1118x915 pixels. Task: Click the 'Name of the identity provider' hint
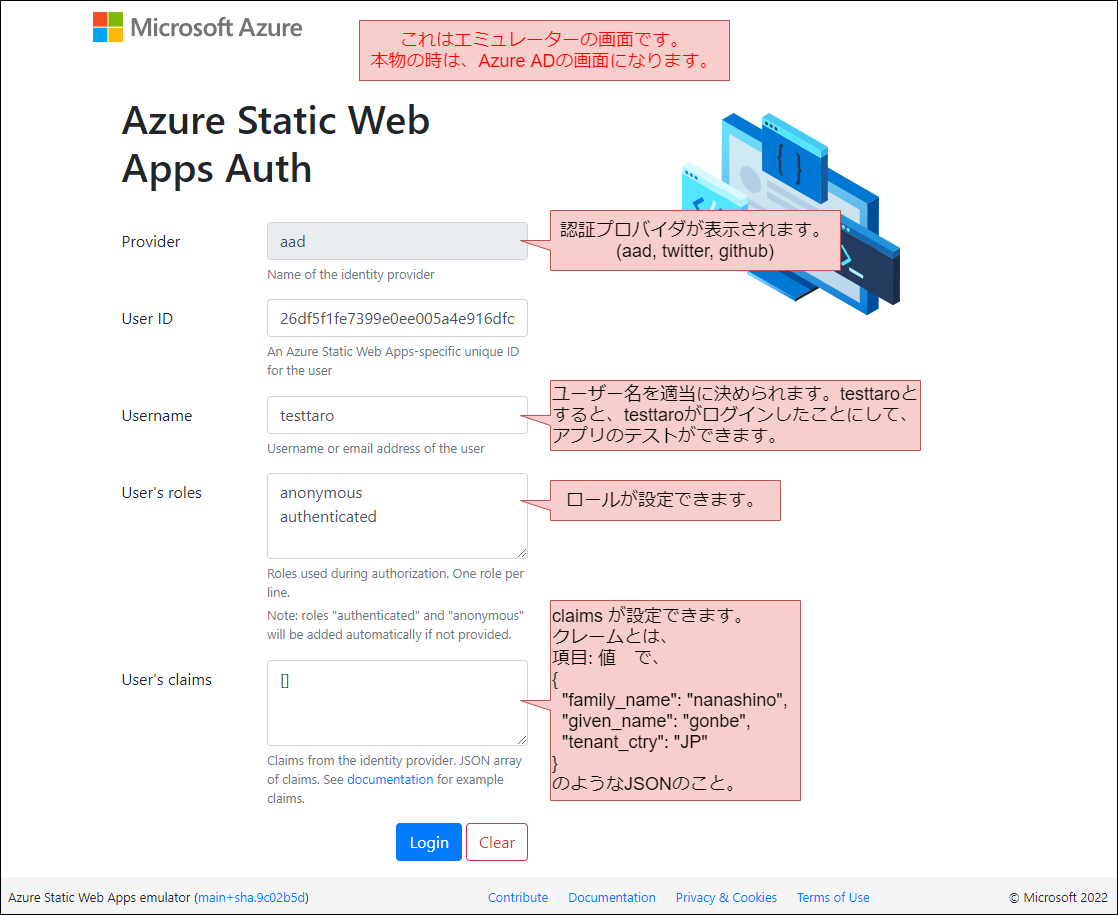pos(351,275)
